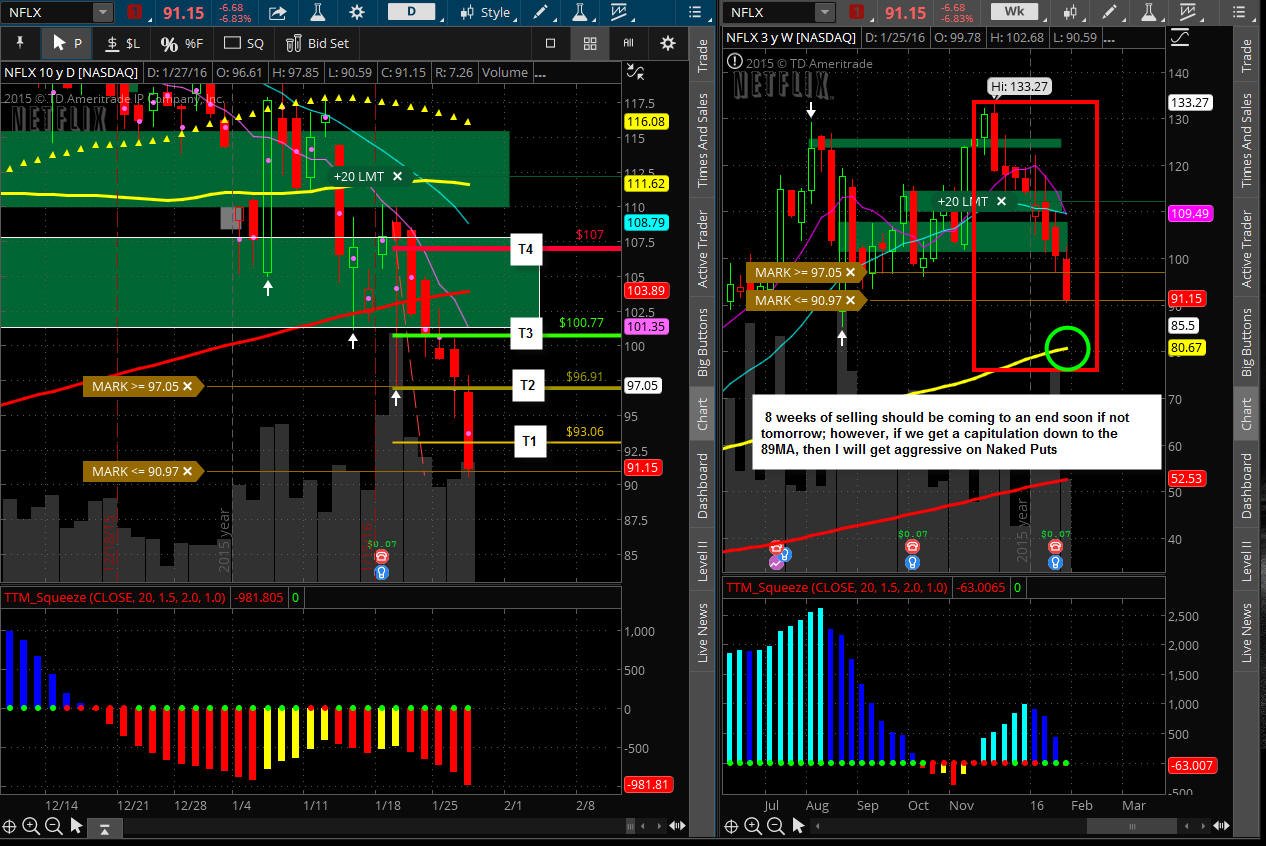The height and width of the screenshot is (846, 1266).
Task: Cancel +20 LMT order on left chart
Action: point(398,176)
